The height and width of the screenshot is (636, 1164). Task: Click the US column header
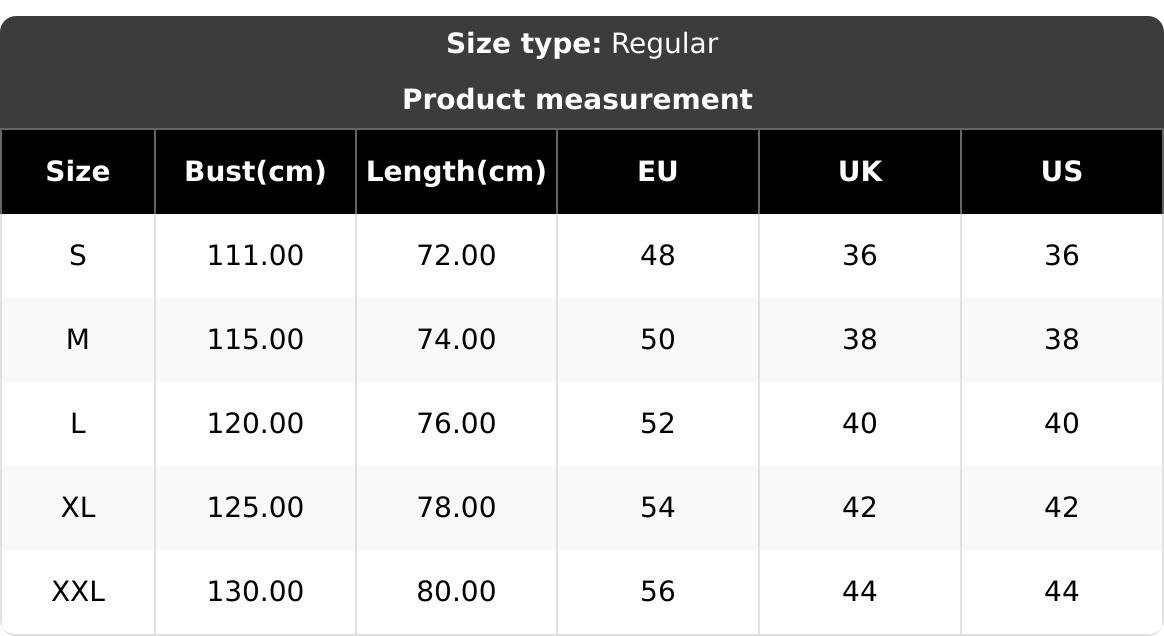pos(1061,172)
